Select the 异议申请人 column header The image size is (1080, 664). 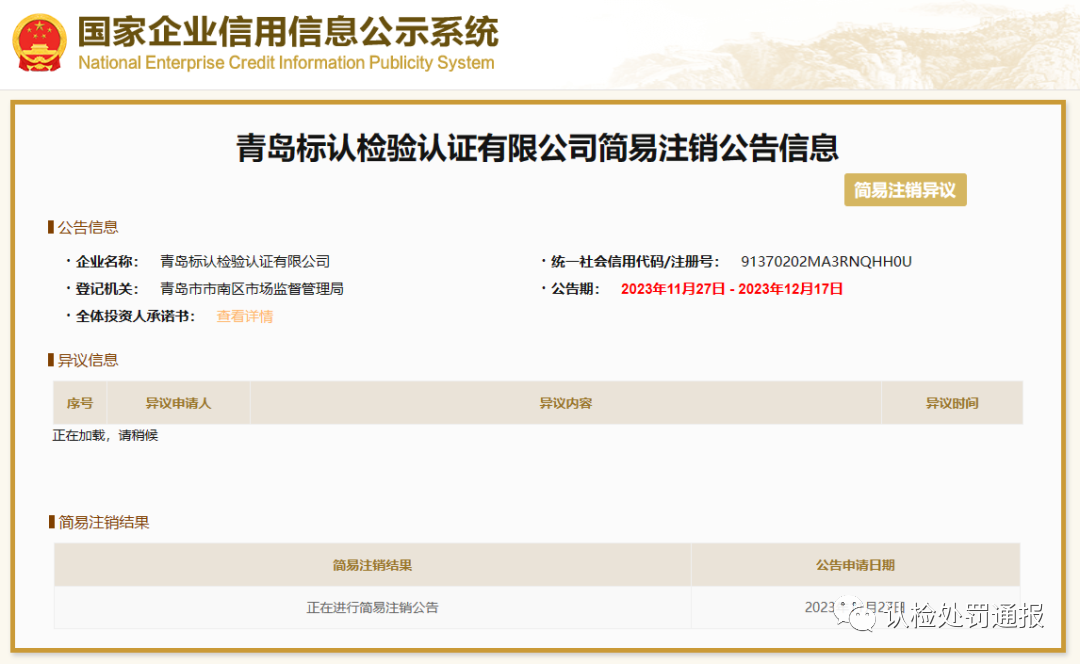click(178, 403)
